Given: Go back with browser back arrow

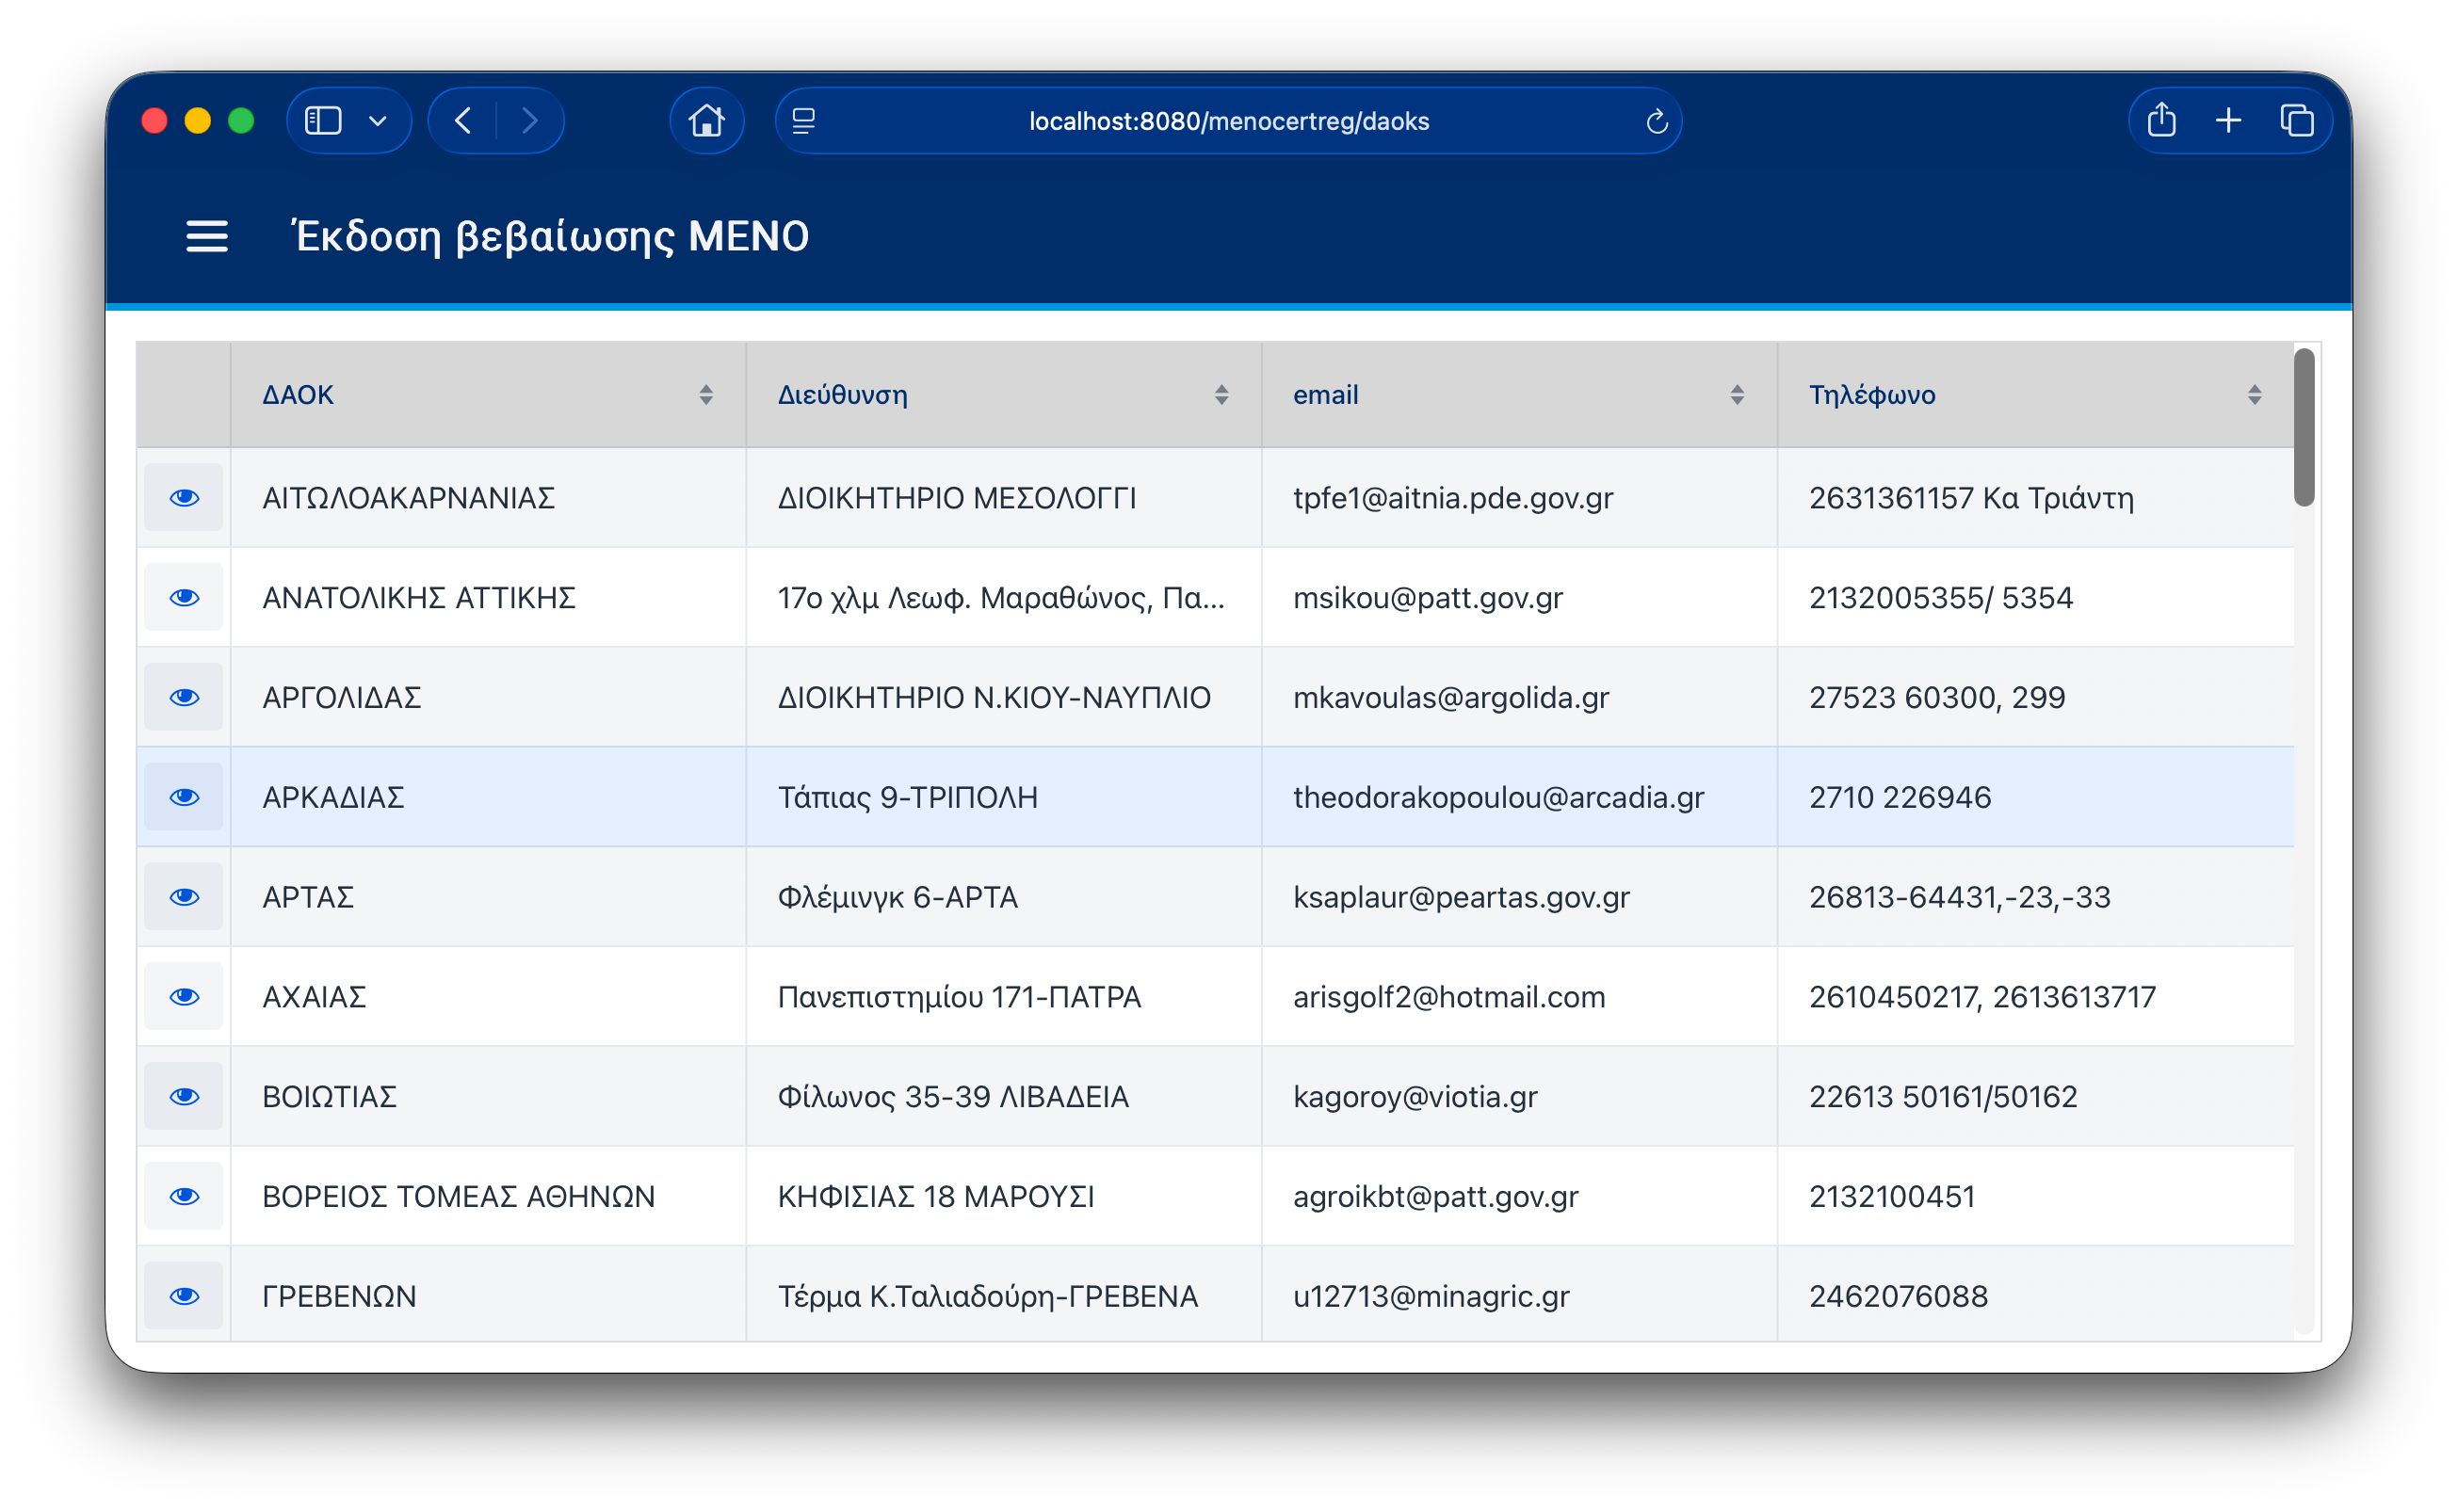Looking at the screenshot, I should [x=463, y=121].
